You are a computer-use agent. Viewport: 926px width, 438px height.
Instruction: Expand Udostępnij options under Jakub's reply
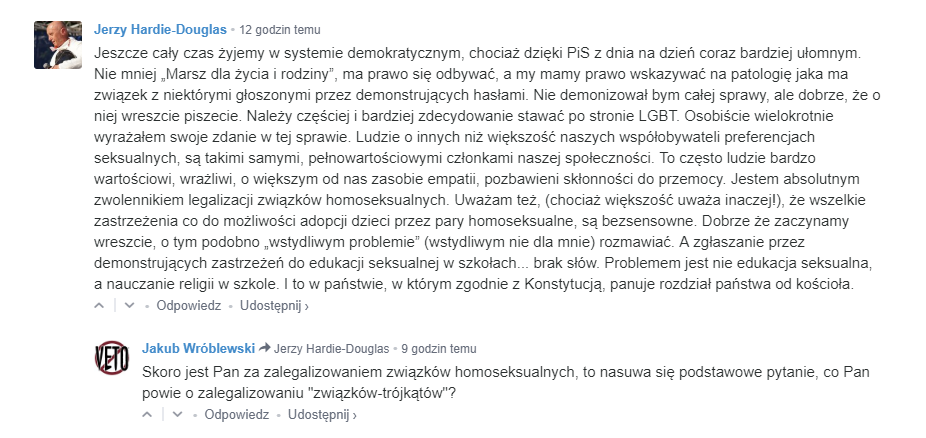[322, 413]
